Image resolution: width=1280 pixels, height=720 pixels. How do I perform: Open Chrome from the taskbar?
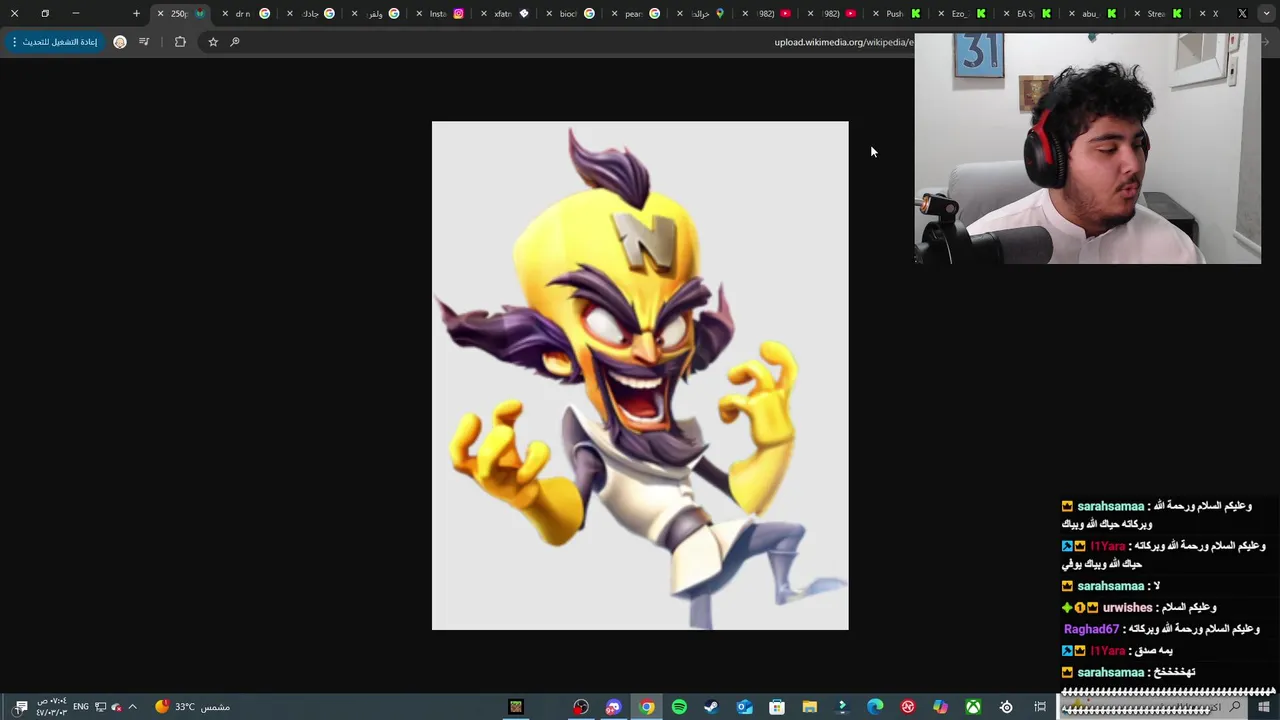point(647,707)
